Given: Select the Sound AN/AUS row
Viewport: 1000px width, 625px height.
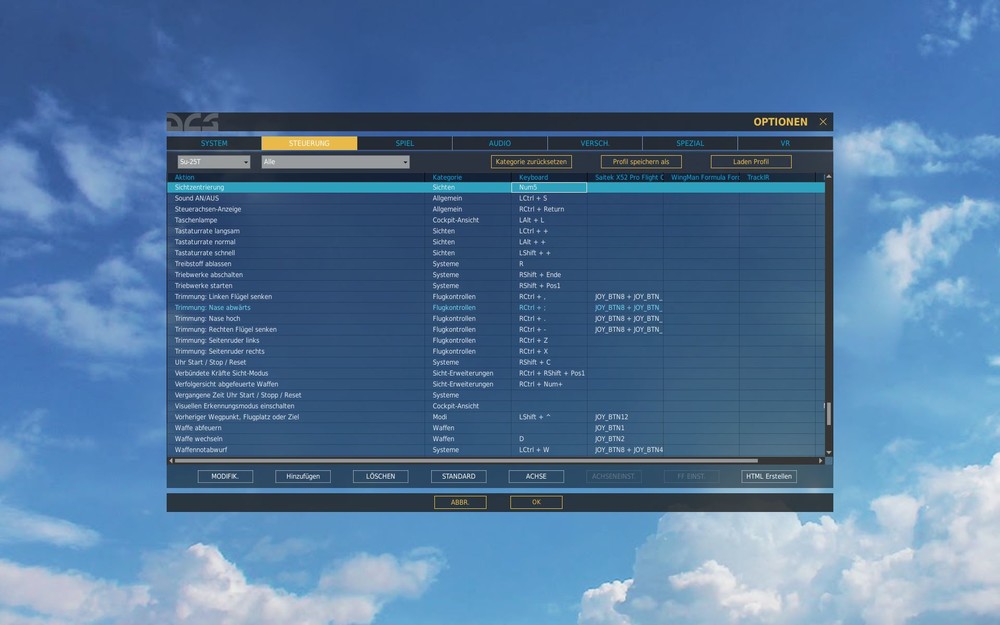Looking at the screenshot, I should tap(496, 198).
